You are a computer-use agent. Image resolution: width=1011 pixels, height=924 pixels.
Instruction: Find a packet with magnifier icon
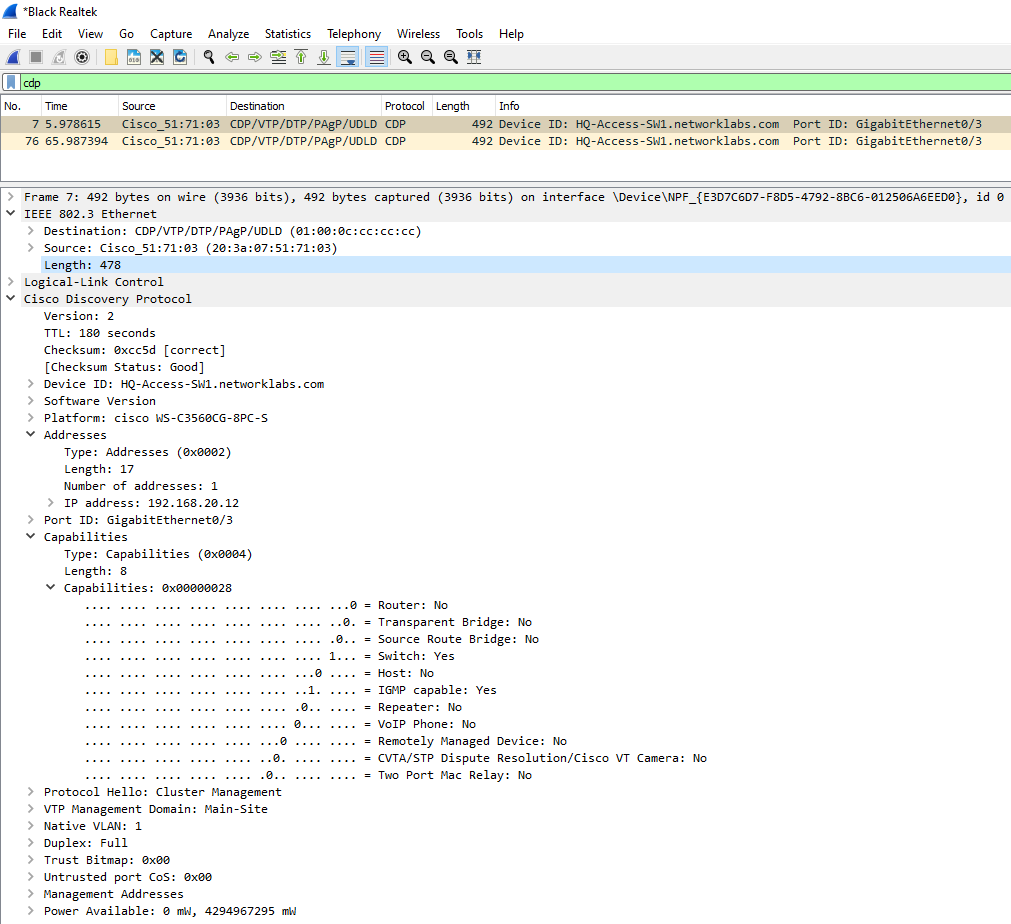click(209, 57)
